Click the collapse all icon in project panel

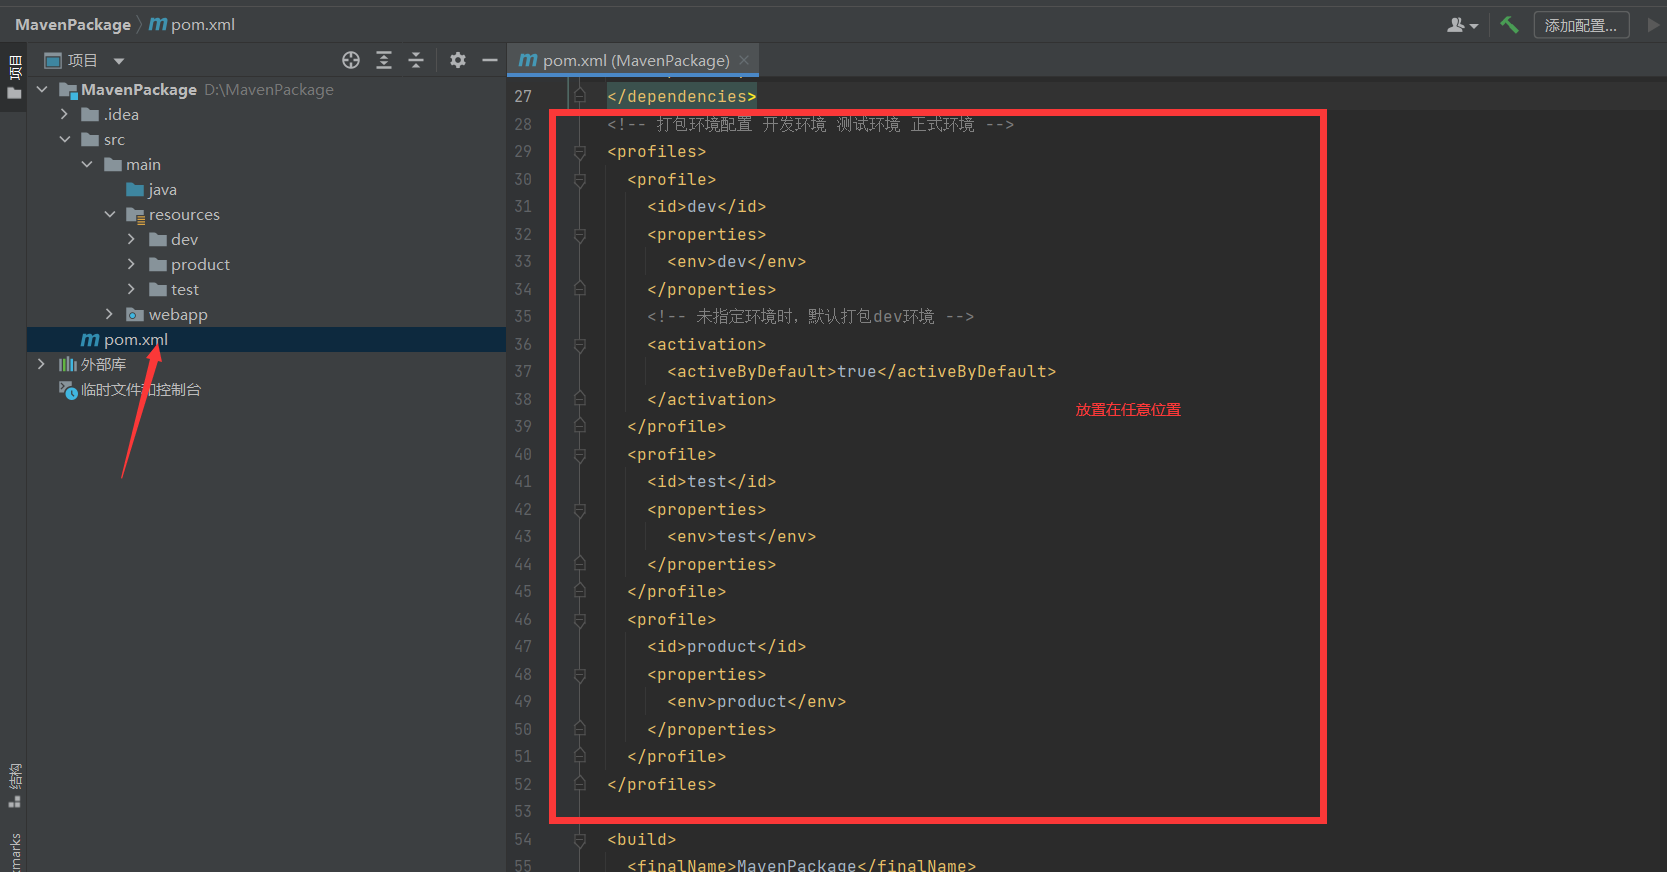click(416, 60)
